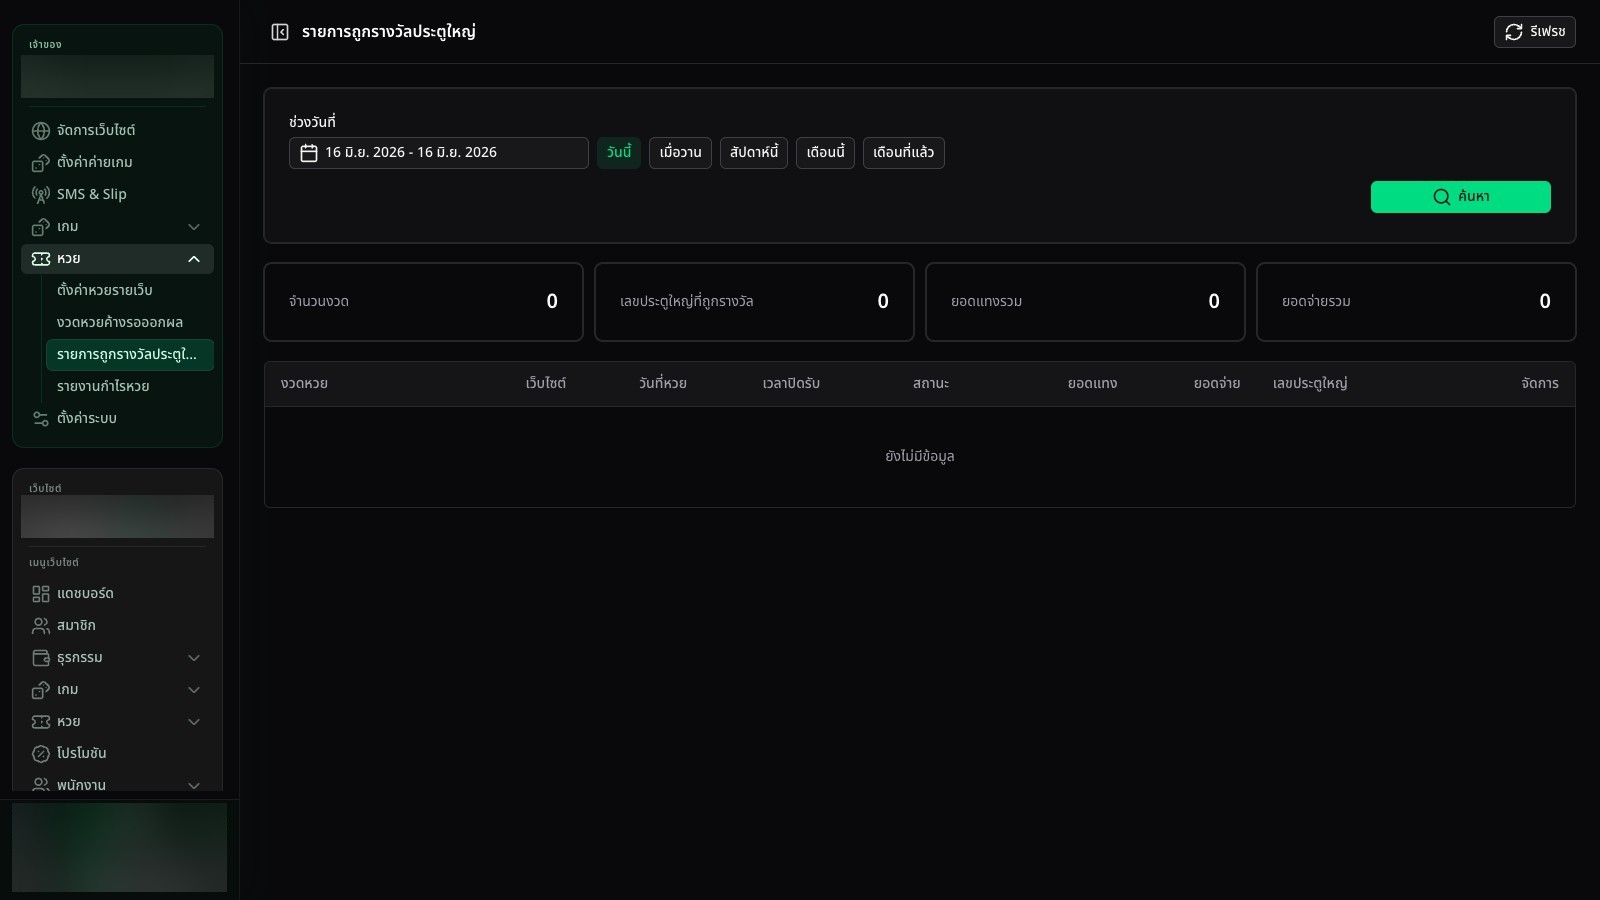Click the refresh arrows icon in รีเฟรช button
1600x900 pixels.
[1514, 32]
